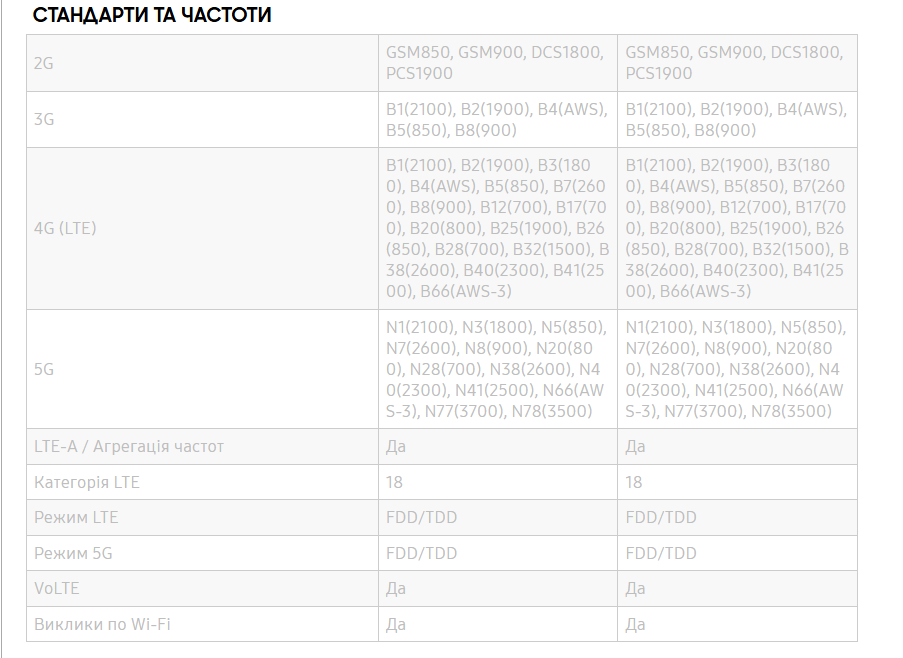Click the middle column Wi-Fi calls Да value

pyautogui.click(x=396, y=624)
